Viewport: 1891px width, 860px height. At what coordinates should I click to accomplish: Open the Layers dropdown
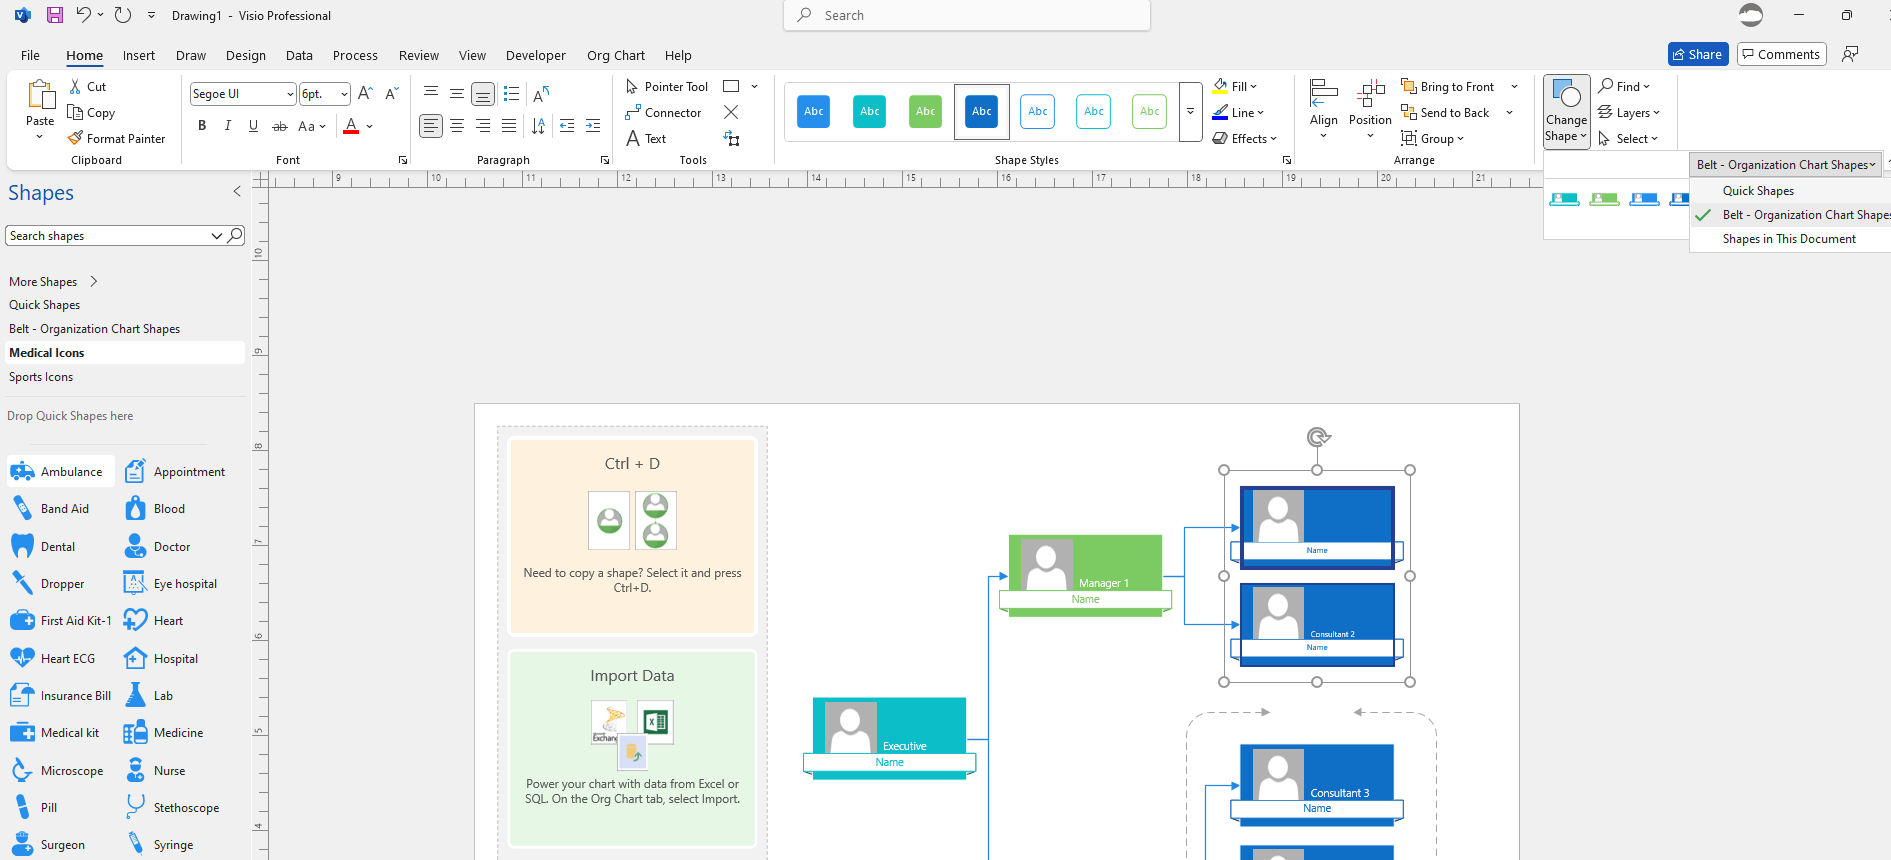point(1629,113)
